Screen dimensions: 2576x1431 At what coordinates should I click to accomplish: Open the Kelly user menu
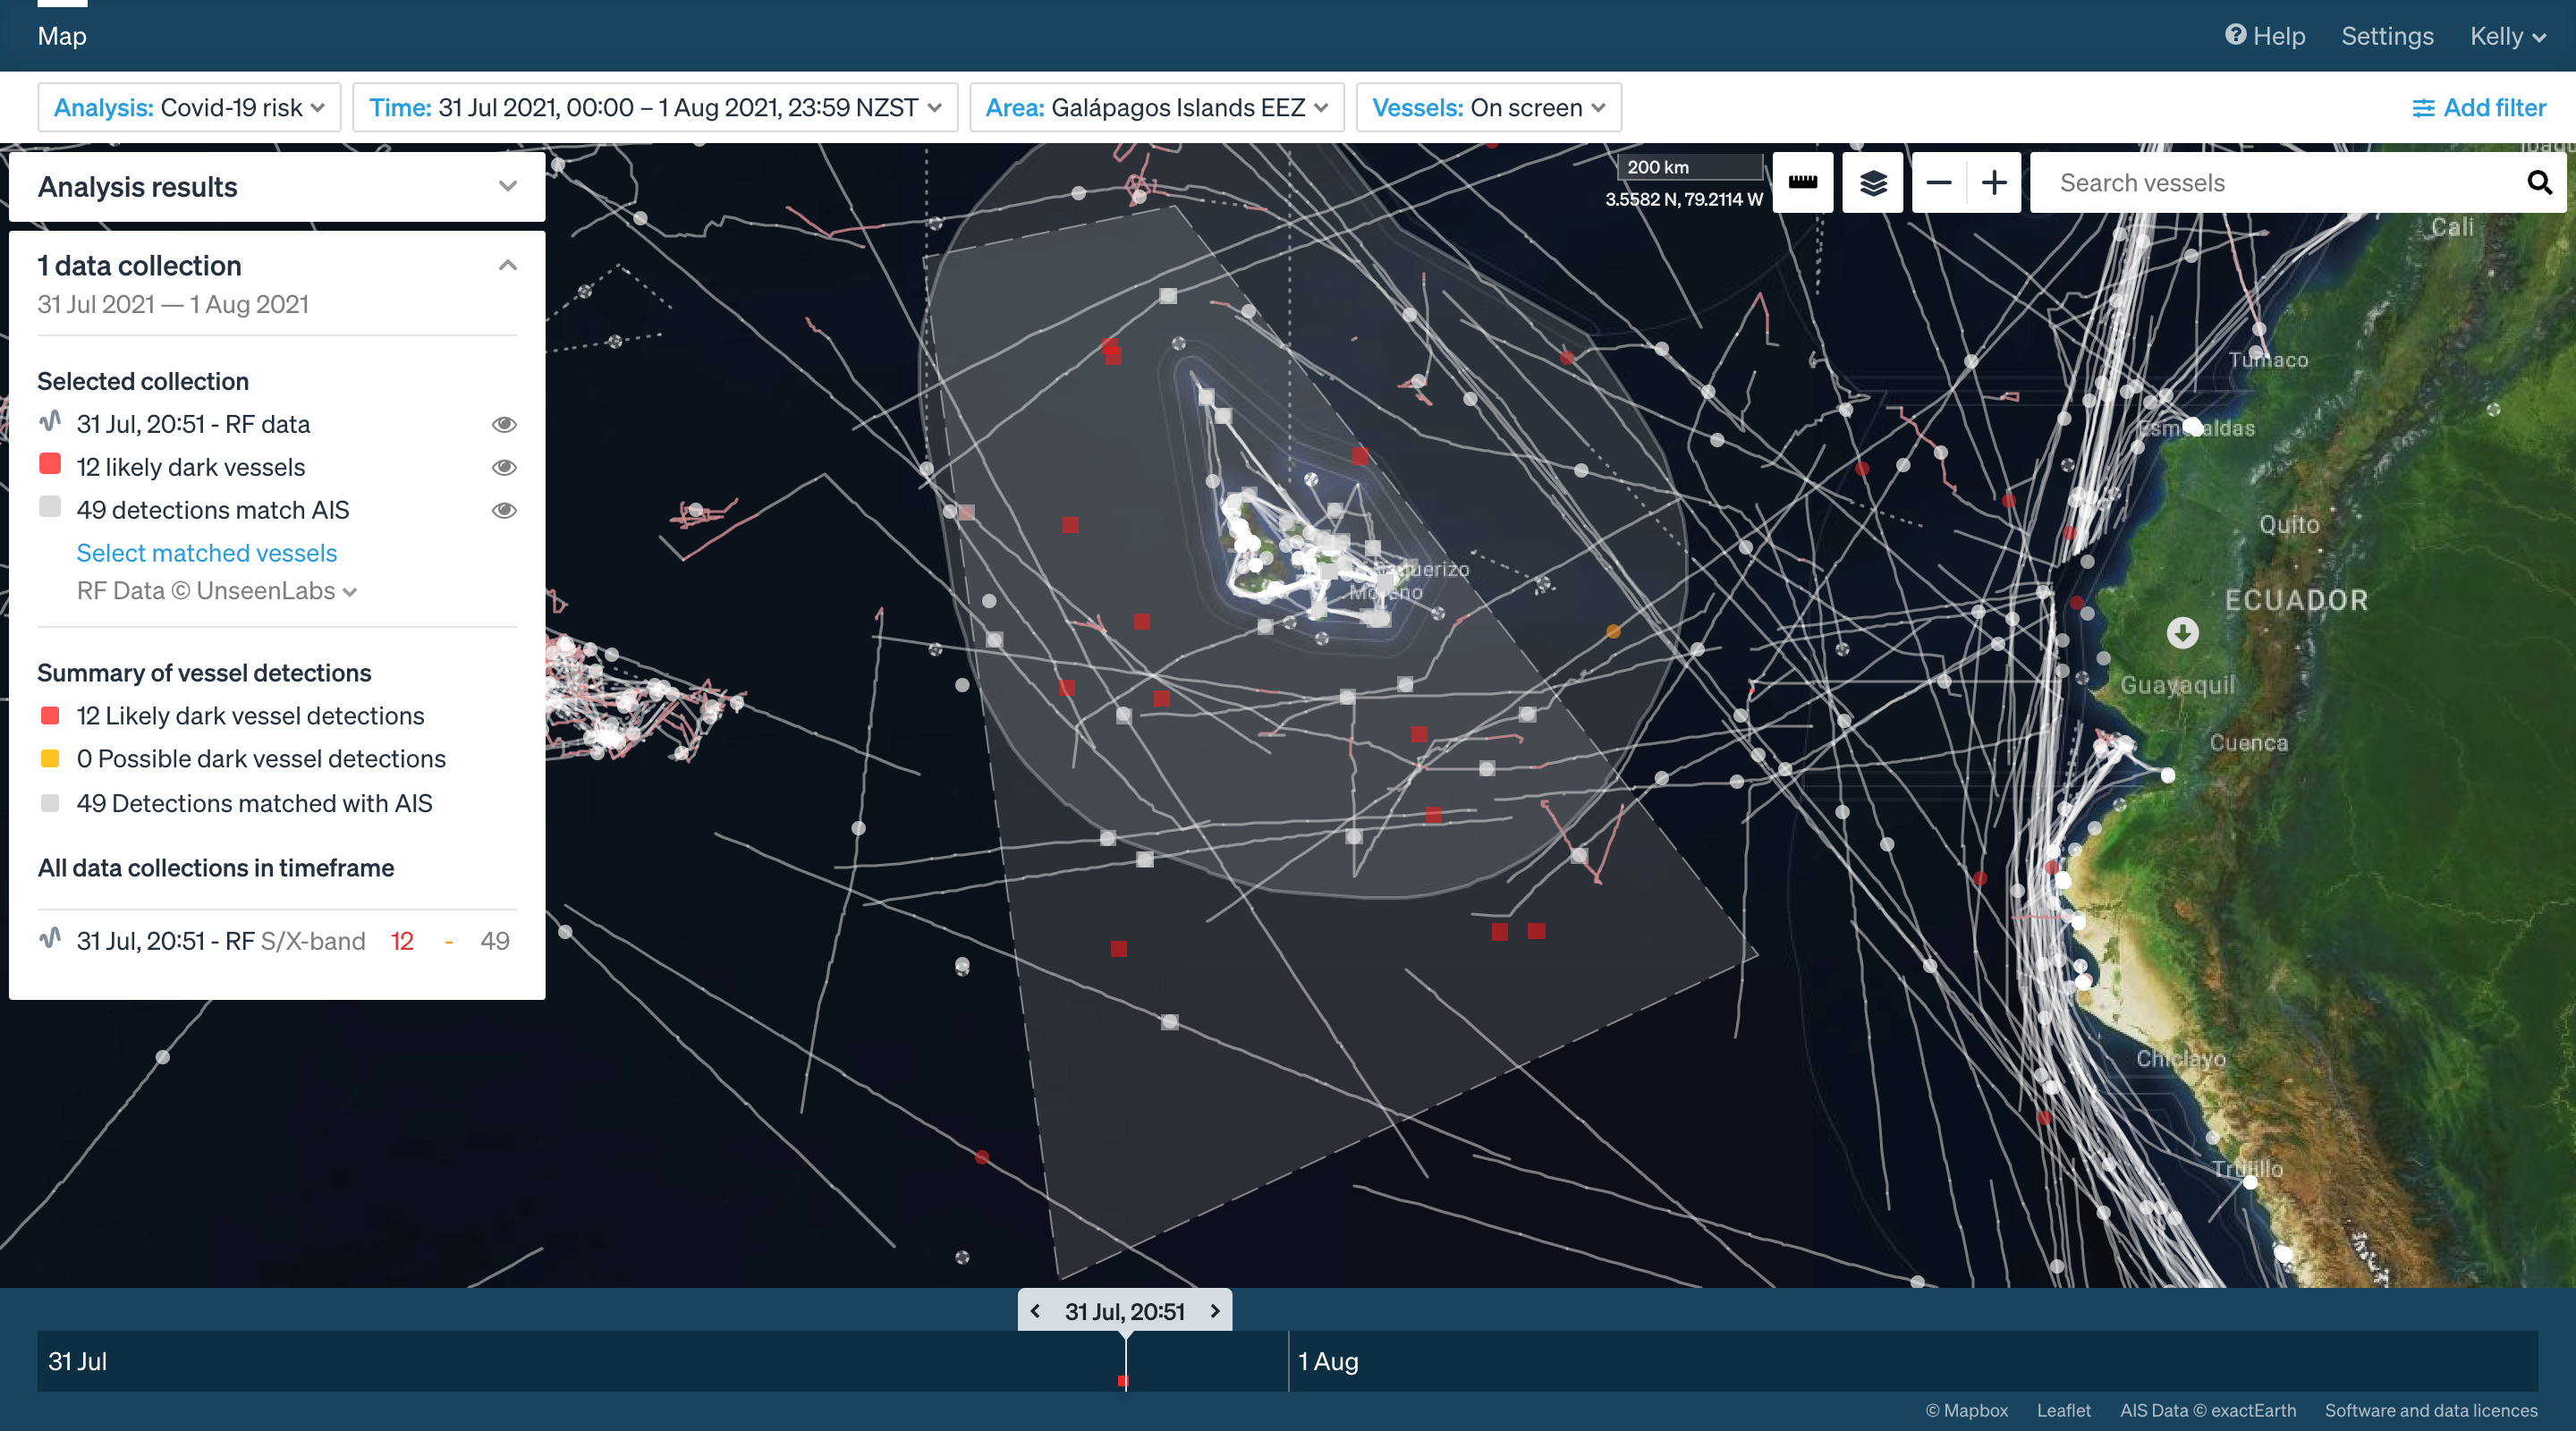2506,36
